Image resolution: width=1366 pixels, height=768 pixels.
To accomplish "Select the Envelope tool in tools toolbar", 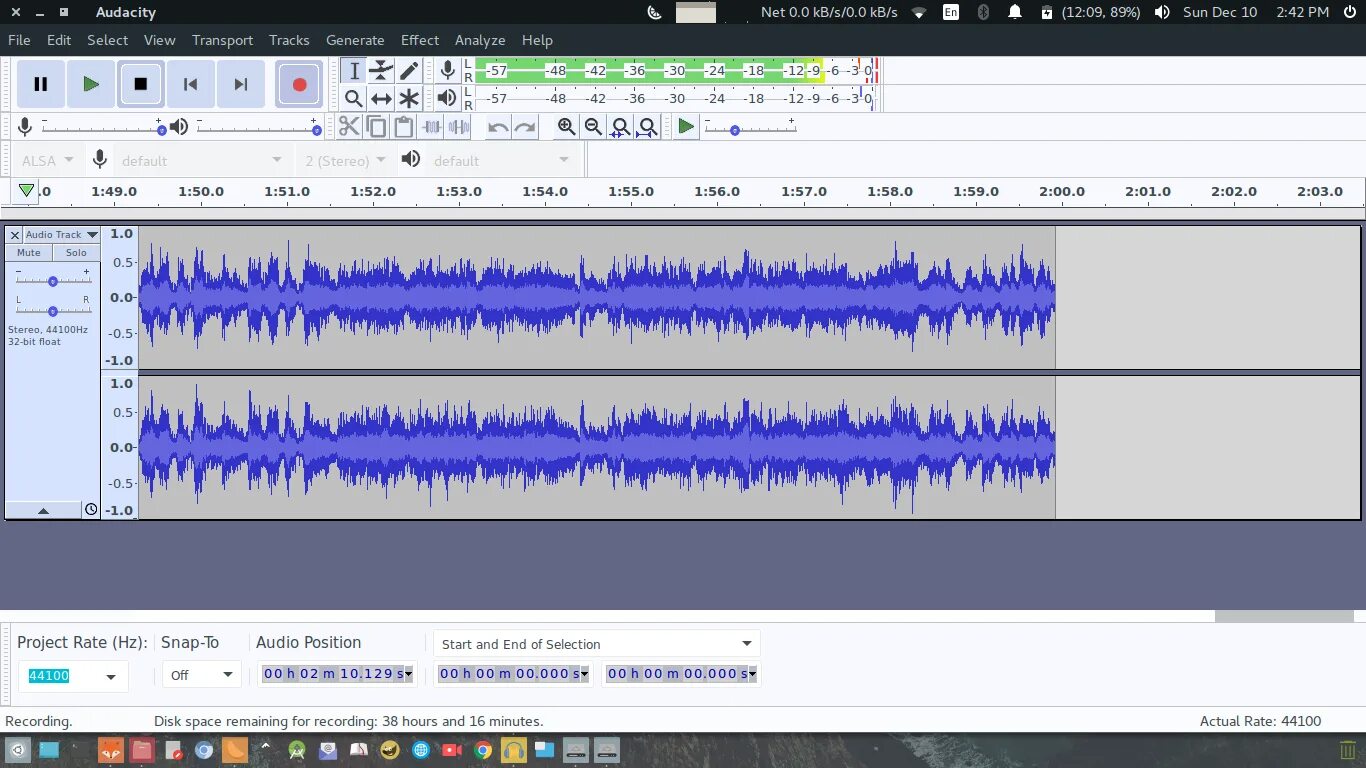I will pos(381,70).
